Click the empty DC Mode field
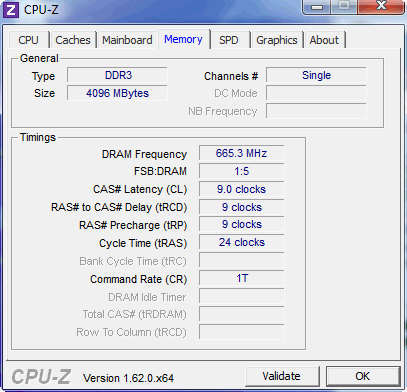Image resolution: width=407 pixels, height=392 pixels. point(316,93)
